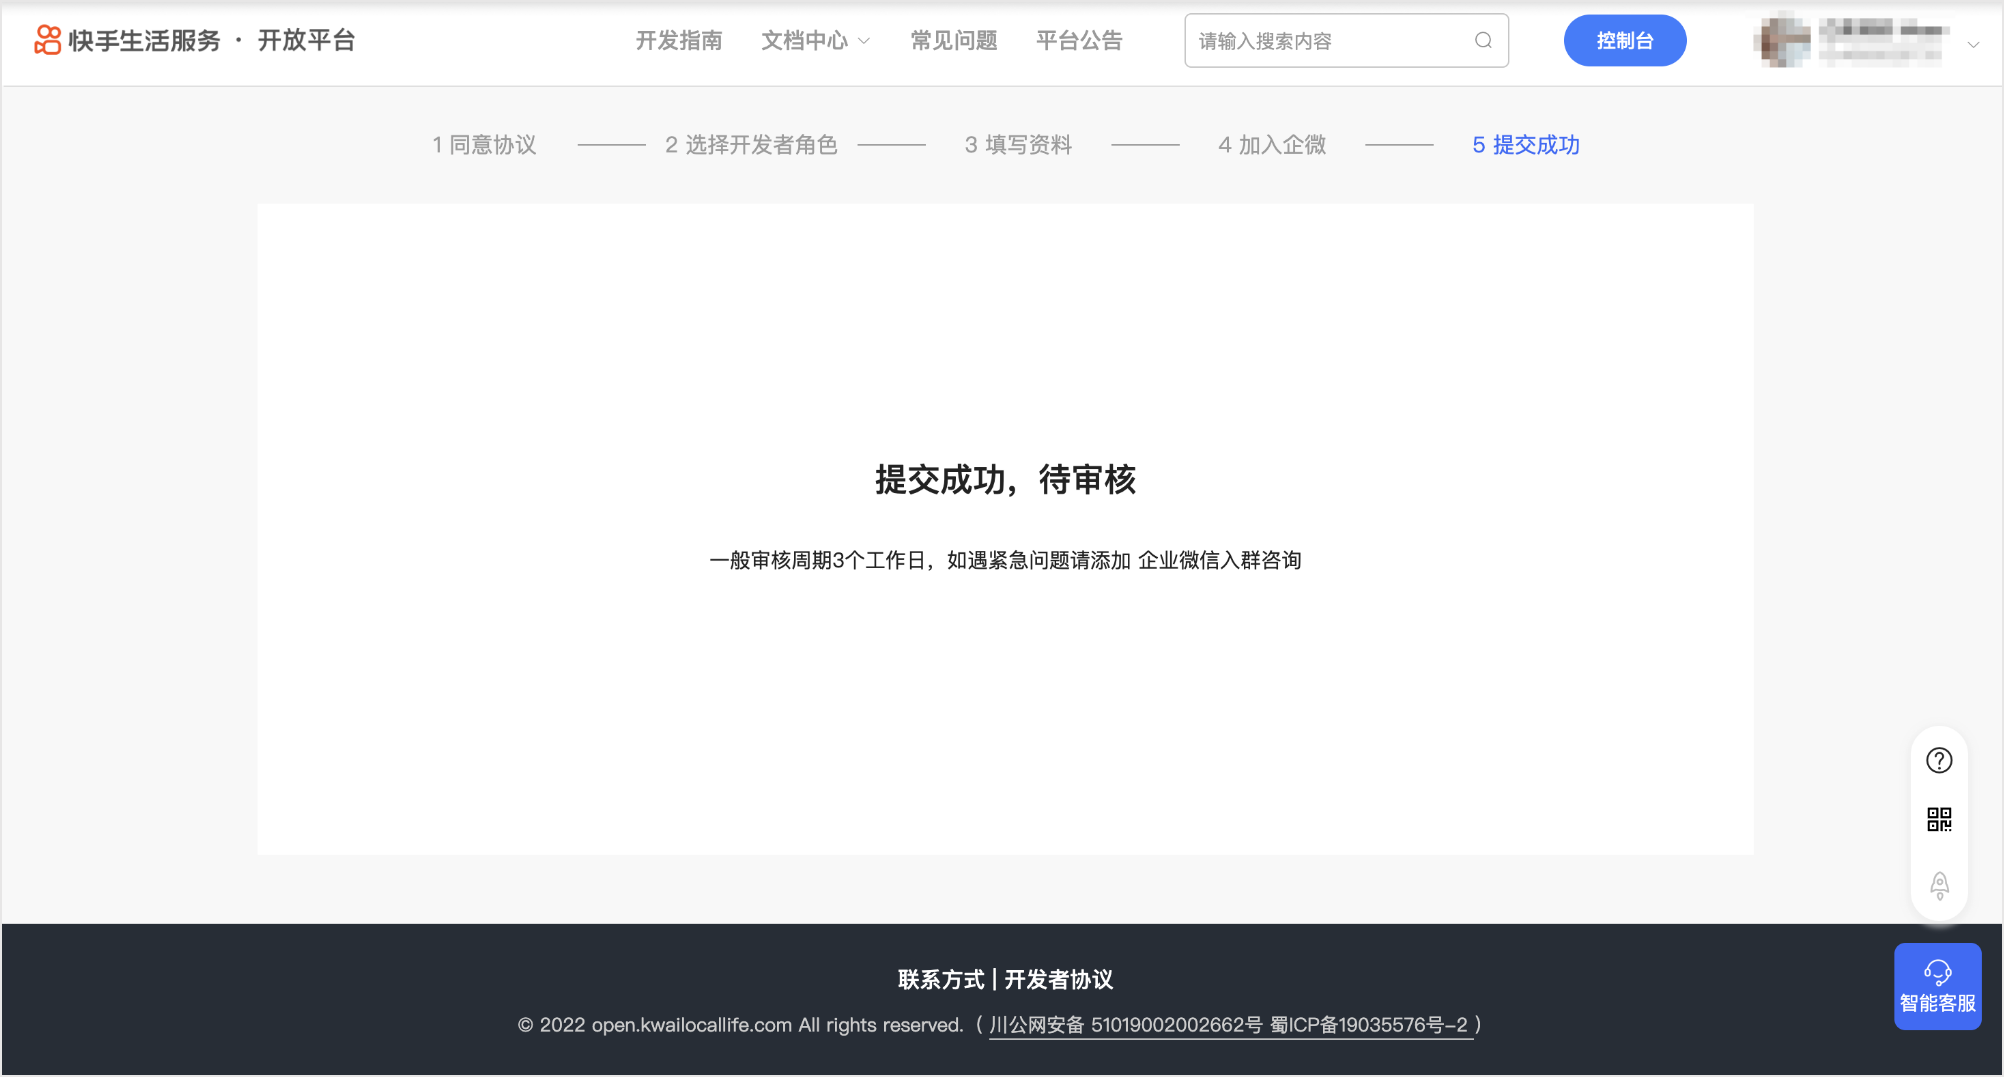Expand the 文档中心 dropdown menu
This screenshot has height=1078, width=2005.
point(815,41)
